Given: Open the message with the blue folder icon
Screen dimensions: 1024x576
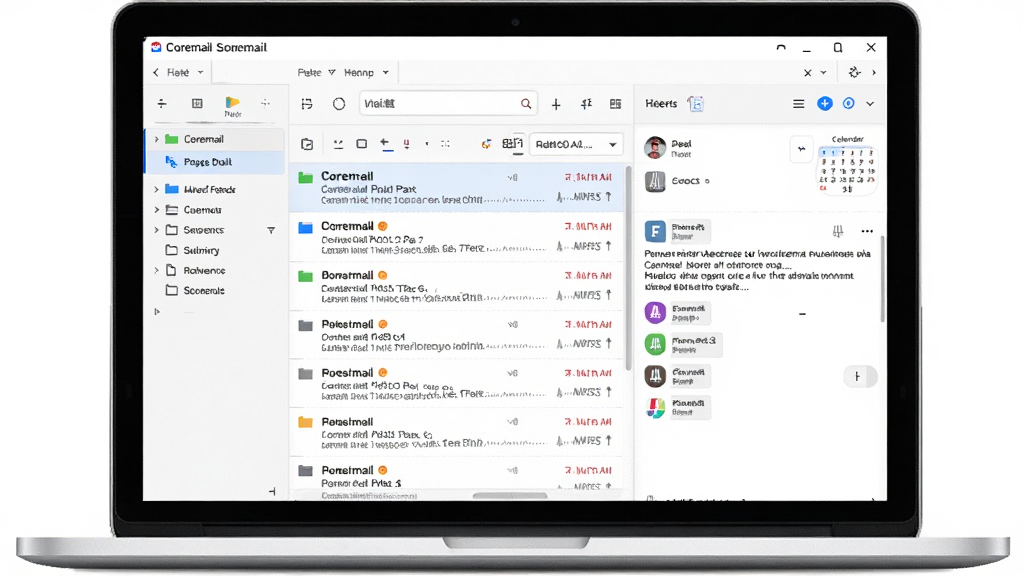Looking at the screenshot, I should point(456,236).
